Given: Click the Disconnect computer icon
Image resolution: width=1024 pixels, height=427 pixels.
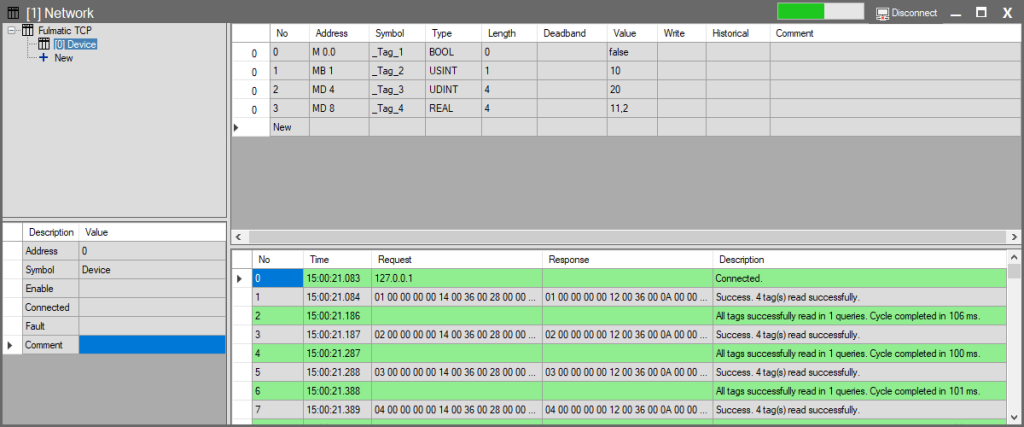Looking at the screenshot, I should coord(882,13).
